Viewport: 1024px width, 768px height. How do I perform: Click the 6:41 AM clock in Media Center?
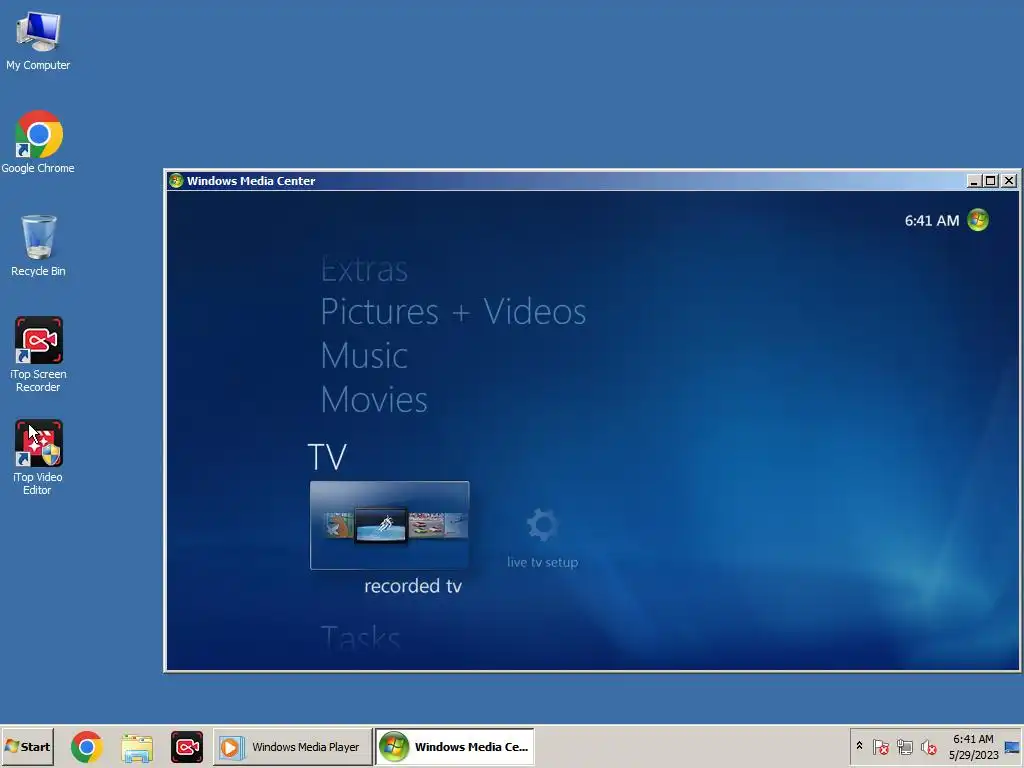tap(931, 221)
